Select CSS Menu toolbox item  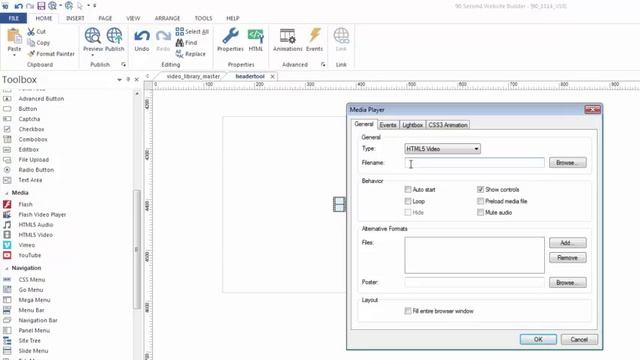[x=31, y=280]
